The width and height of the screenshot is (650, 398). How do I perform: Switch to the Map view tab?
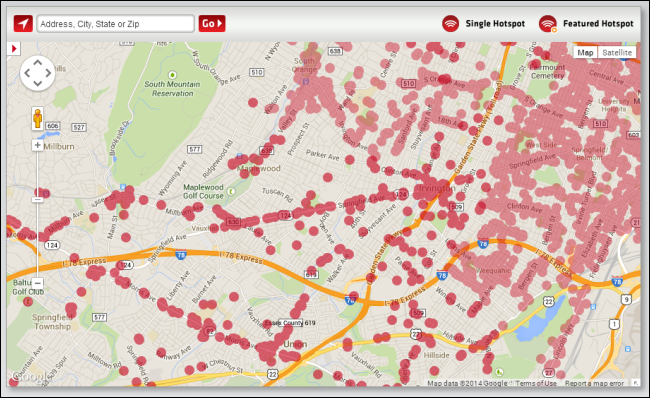tap(585, 52)
